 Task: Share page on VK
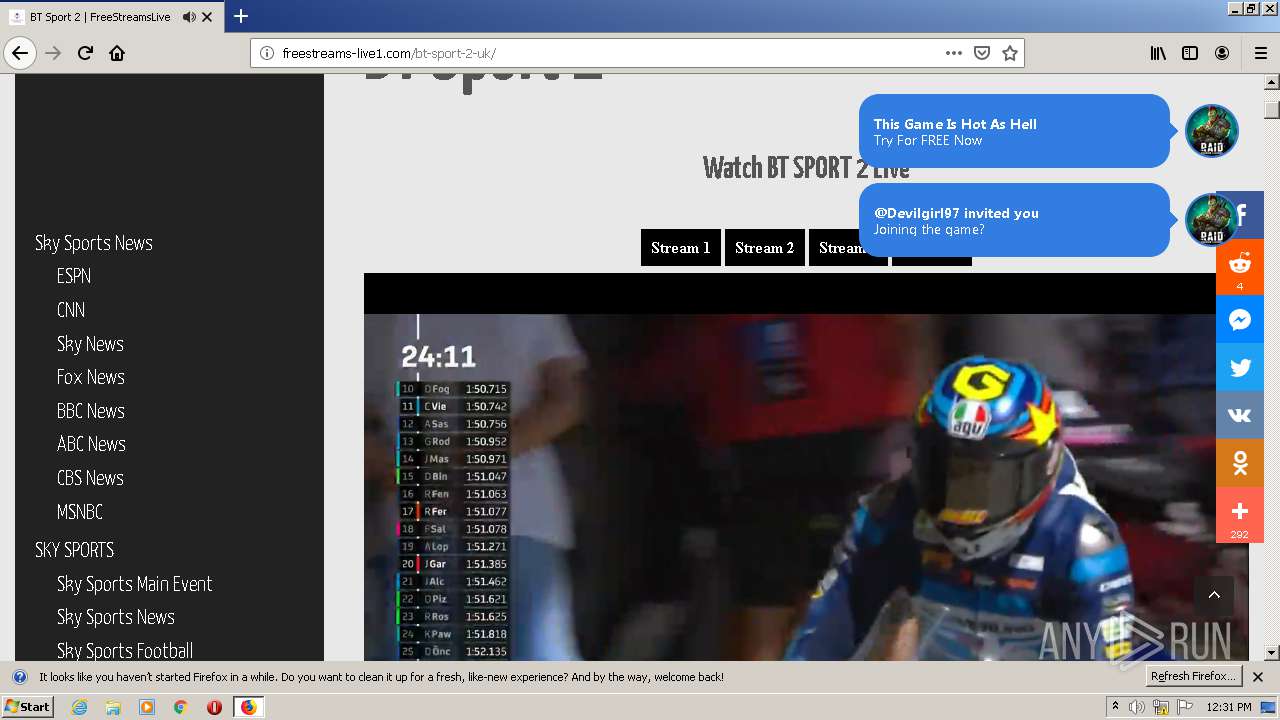[x=1240, y=416]
